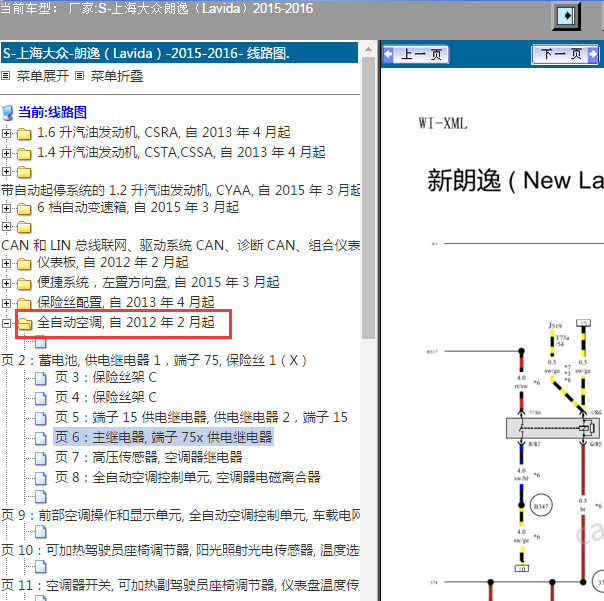This screenshot has height=601, width=604.
Task: Click the document icon of 页 4
Action: click(x=40, y=398)
